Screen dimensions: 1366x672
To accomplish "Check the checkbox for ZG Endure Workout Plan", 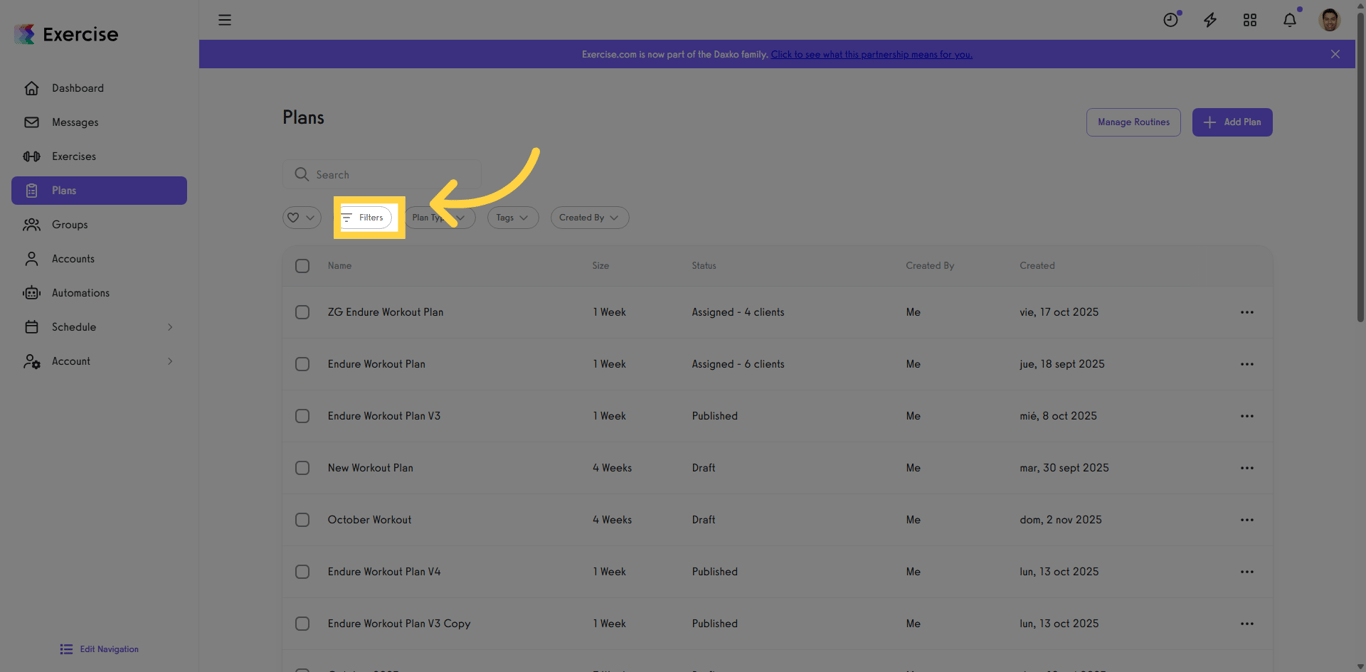I will coord(302,312).
